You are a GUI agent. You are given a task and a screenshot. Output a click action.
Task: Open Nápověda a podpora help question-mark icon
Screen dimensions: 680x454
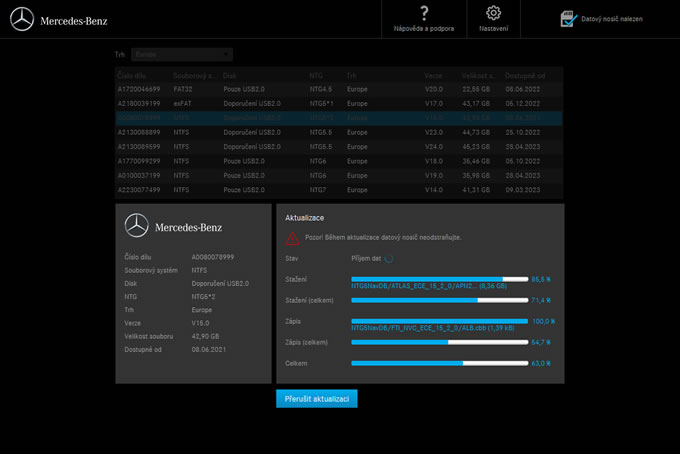(x=424, y=13)
